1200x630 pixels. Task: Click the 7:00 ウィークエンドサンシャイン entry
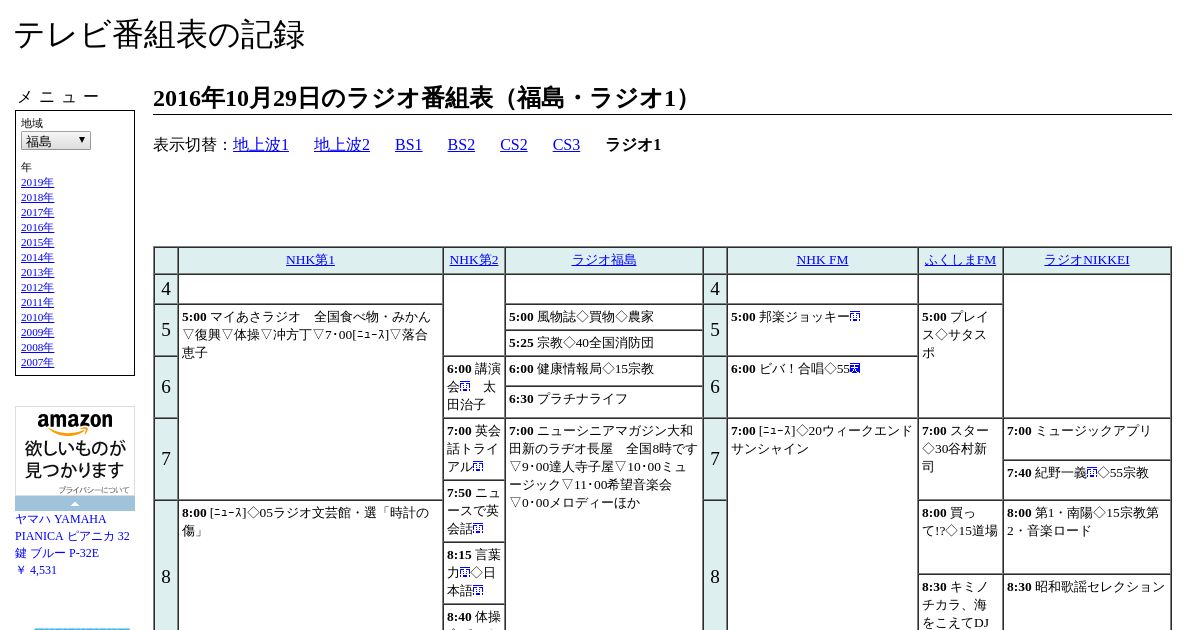[822, 524]
